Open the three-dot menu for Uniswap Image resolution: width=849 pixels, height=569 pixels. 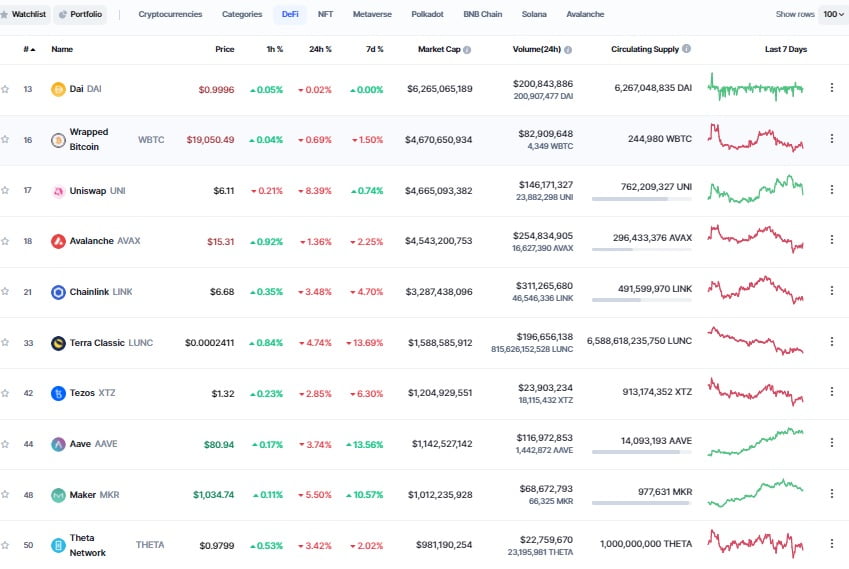(x=831, y=190)
